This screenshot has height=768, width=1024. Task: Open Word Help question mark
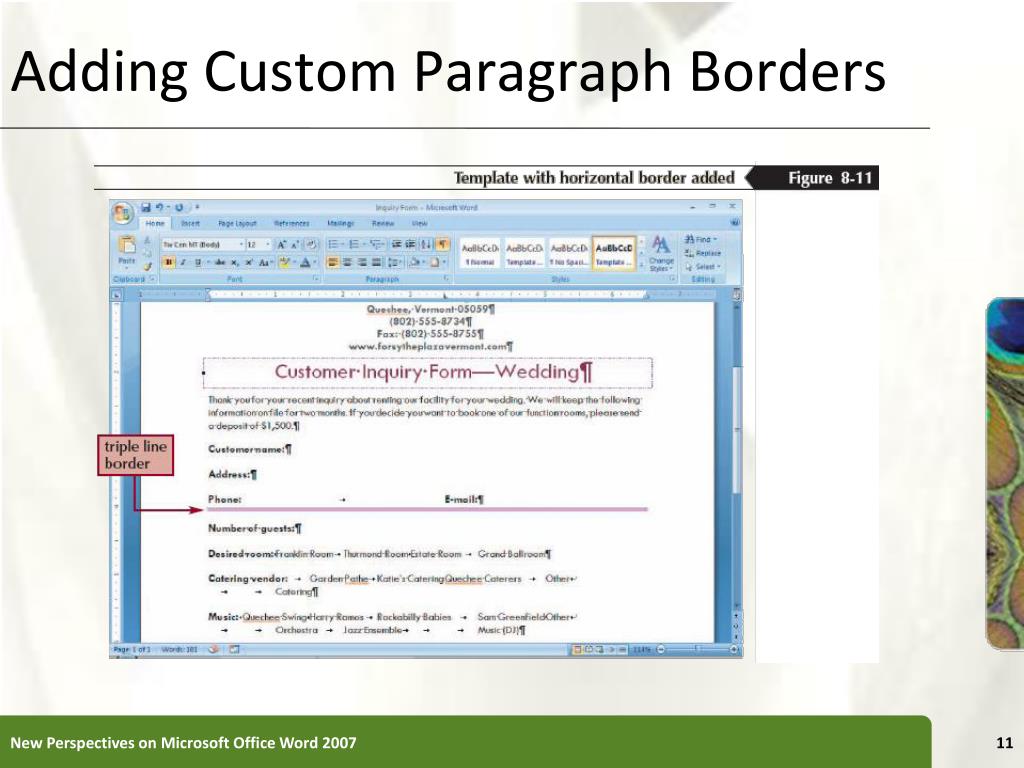click(735, 222)
